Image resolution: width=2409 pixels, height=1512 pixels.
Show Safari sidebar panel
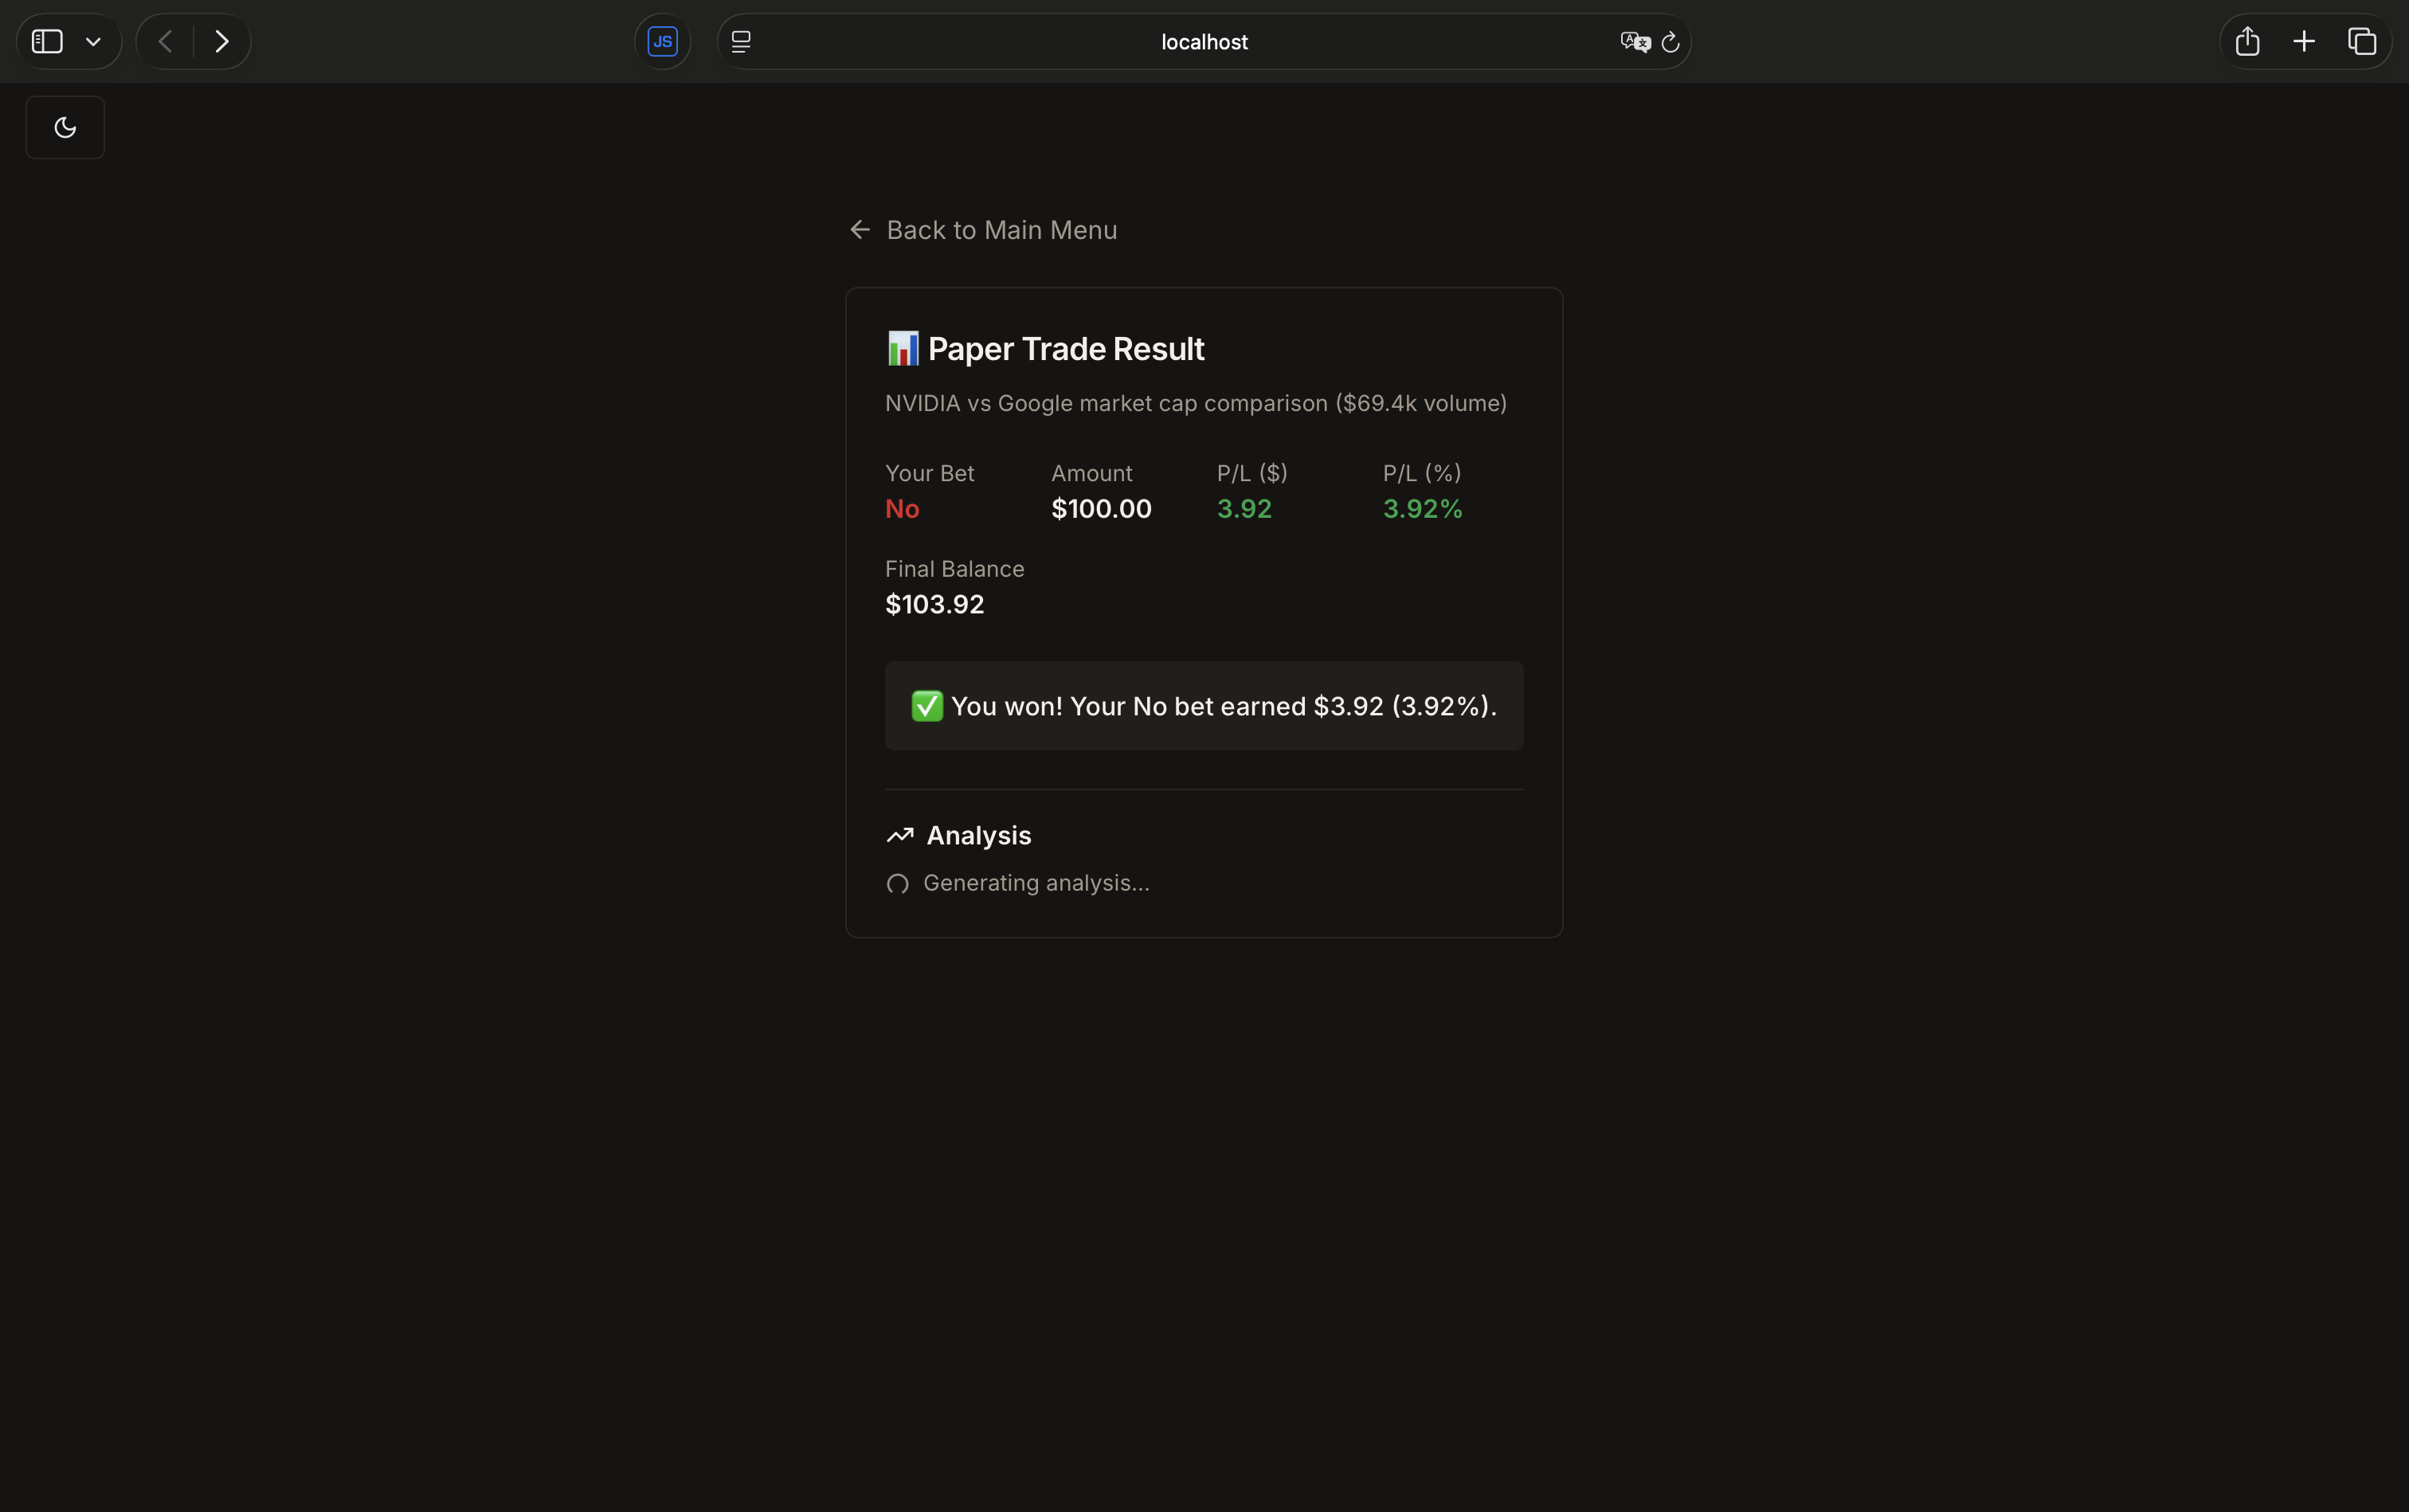pyautogui.click(x=47, y=41)
